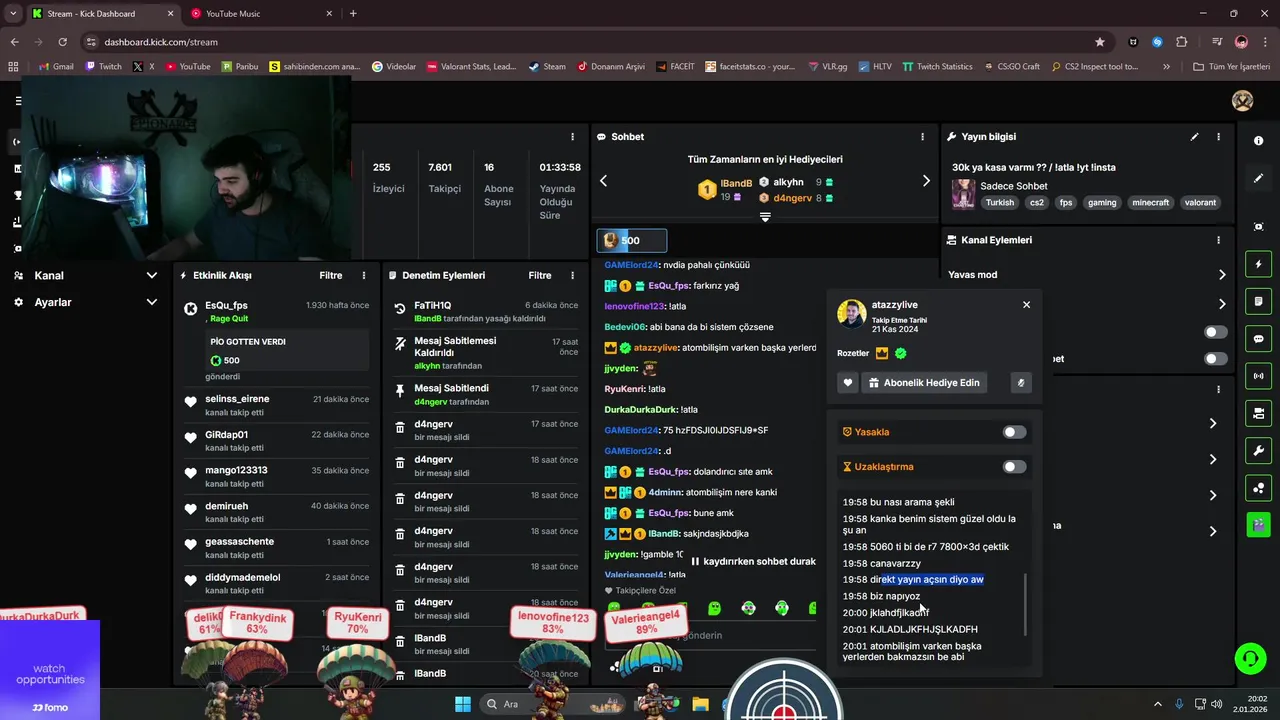The height and width of the screenshot is (720, 1280).
Task: Expand Yavas mod chevron
Action: coord(1222,275)
